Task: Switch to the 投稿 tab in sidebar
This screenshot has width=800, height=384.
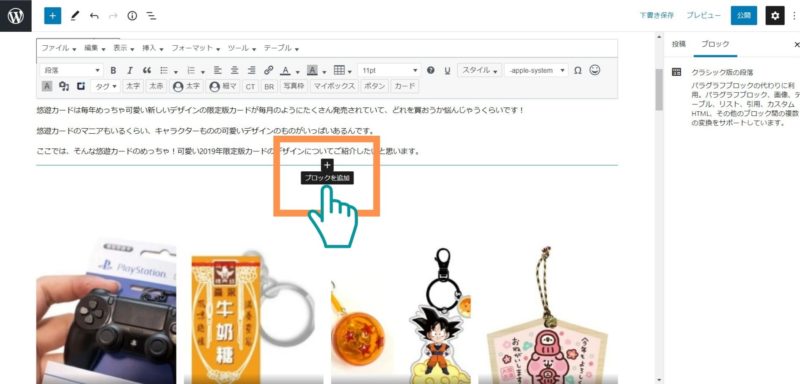Action: click(x=679, y=44)
